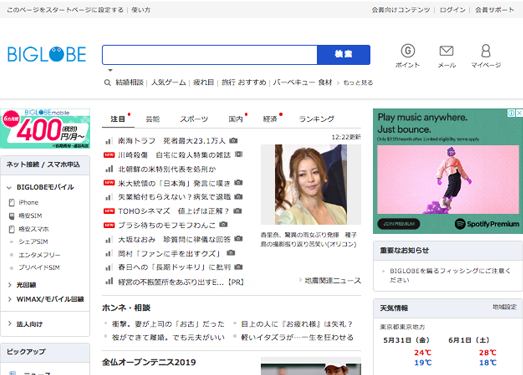Close the Spotify advertisement
Image resolution: width=523 pixels, height=375 pixels.
(519, 113)
